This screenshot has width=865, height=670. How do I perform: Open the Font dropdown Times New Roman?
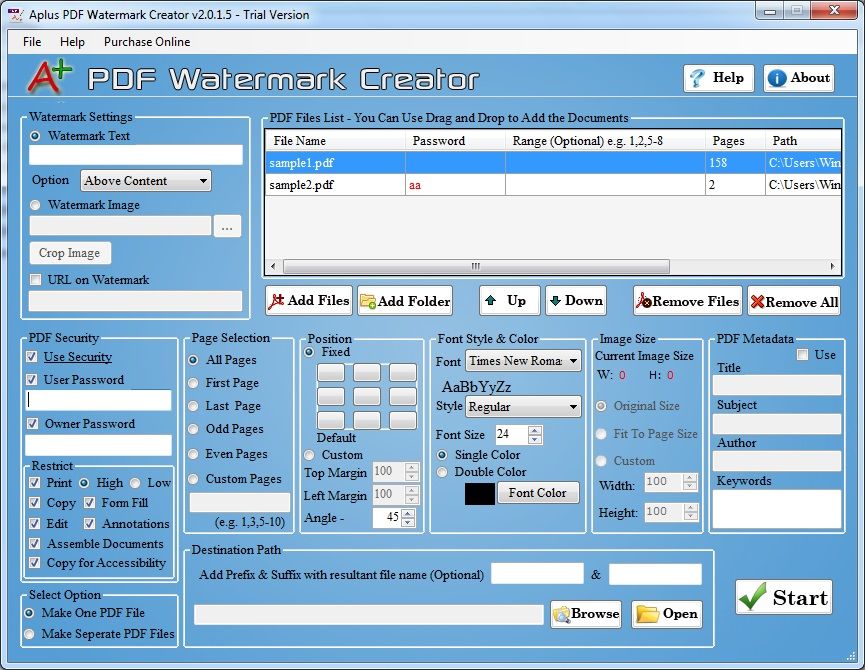[x=523, y=361]
